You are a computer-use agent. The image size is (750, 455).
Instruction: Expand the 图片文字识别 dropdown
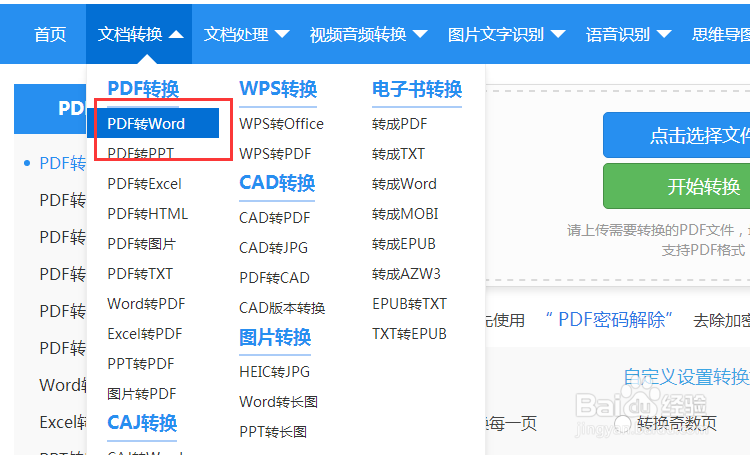tap(507, 34)
